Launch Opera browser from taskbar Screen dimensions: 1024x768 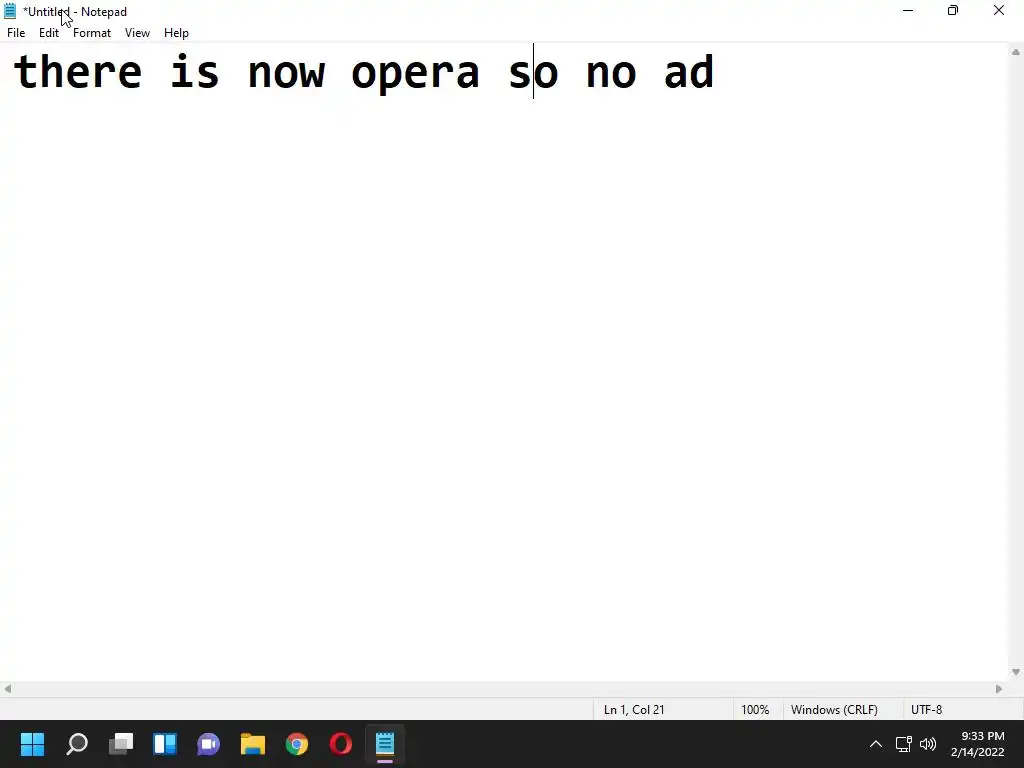[x=340, y=744]
